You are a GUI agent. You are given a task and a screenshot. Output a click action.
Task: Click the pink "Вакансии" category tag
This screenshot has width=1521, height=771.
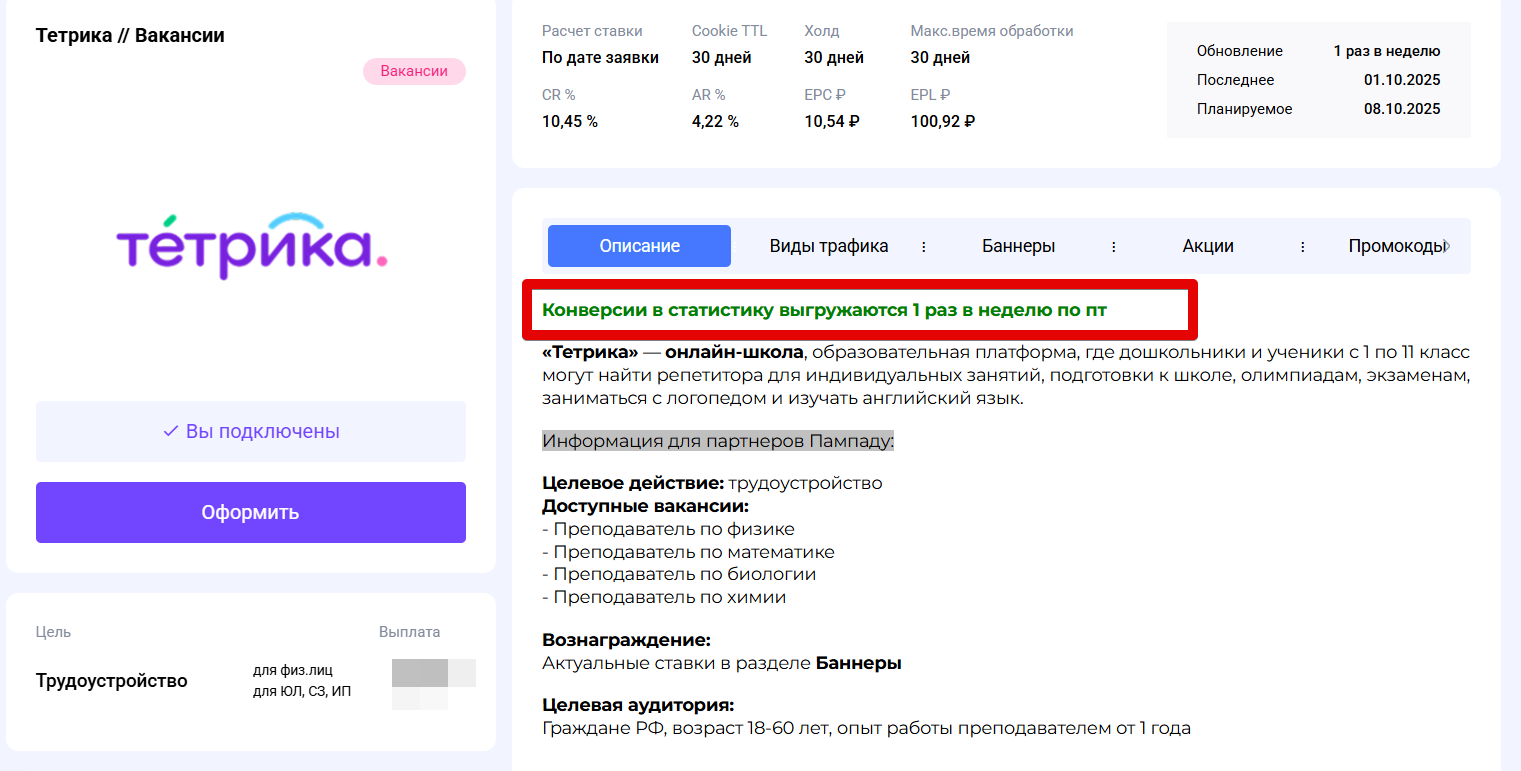414,71
